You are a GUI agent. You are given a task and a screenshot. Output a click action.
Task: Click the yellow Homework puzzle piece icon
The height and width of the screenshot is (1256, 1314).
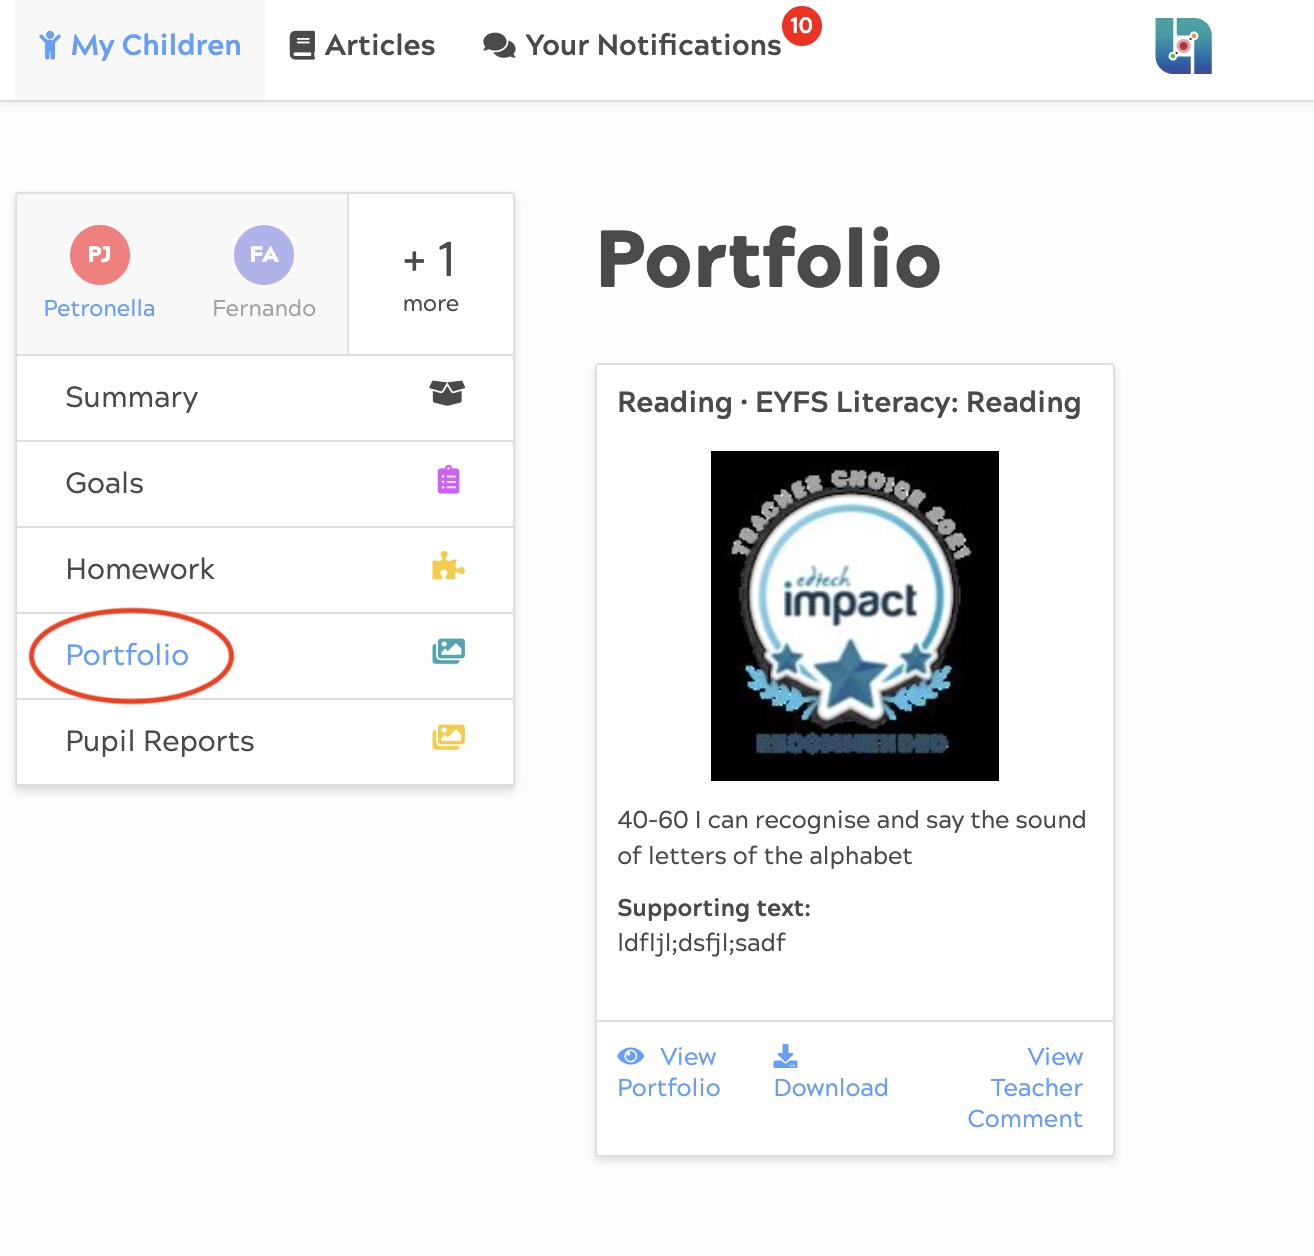[x=447, y=567]
